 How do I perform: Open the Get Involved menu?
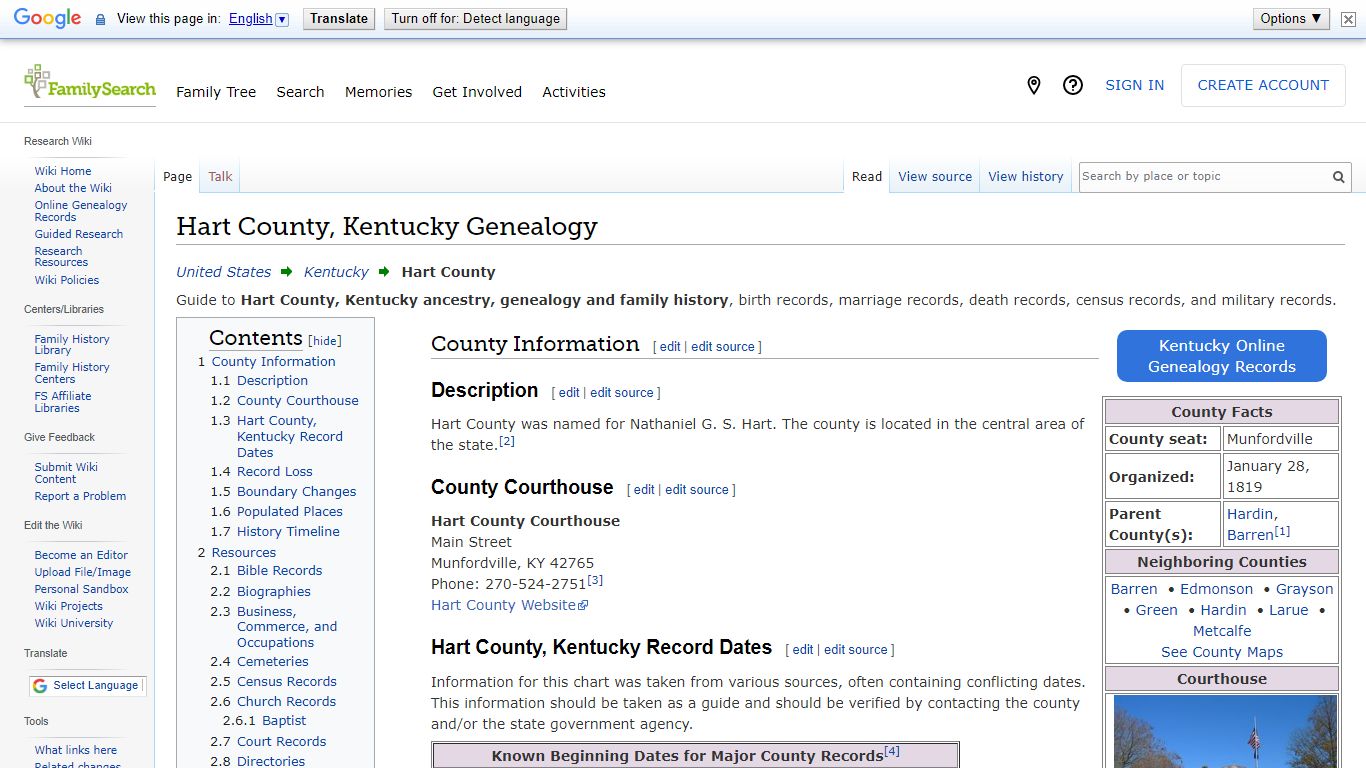click(477, 92)
